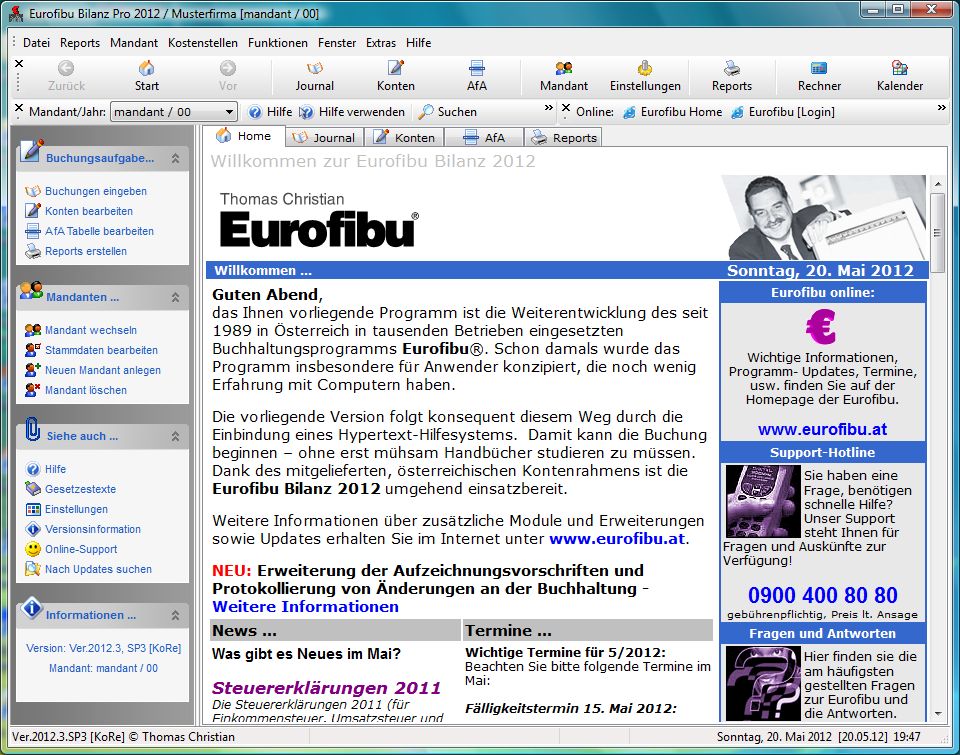
Task: Select the Home tab
Action: pyautogui.click(x=244, y=136)
